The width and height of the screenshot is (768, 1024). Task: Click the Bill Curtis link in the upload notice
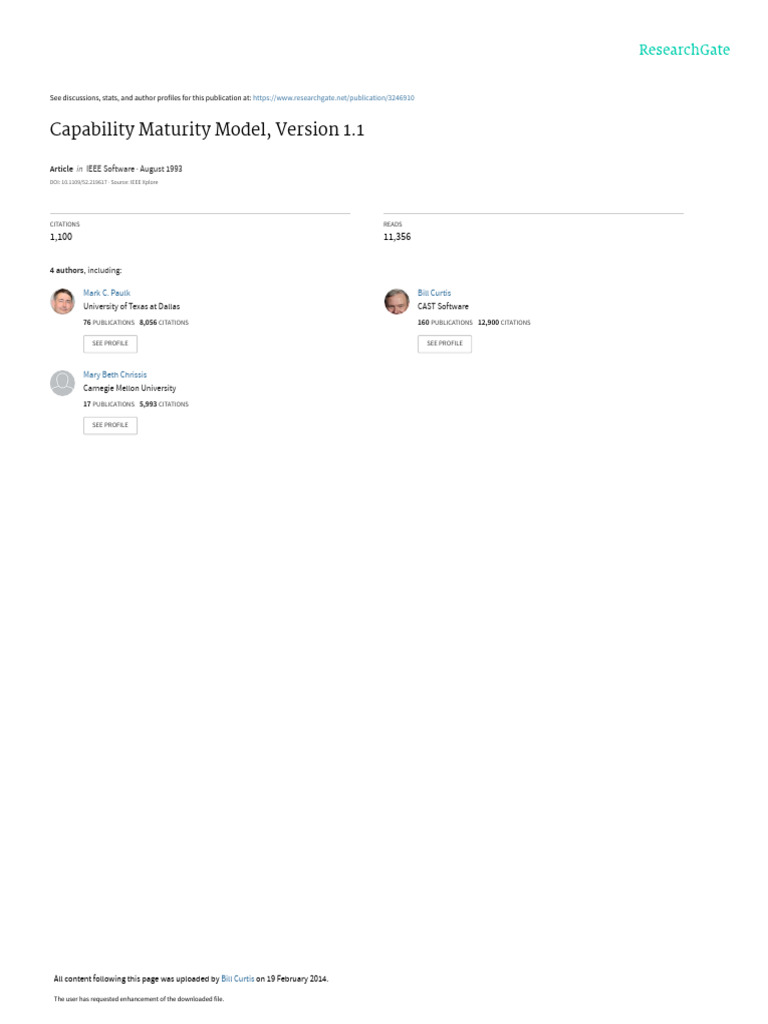point(238,978)
